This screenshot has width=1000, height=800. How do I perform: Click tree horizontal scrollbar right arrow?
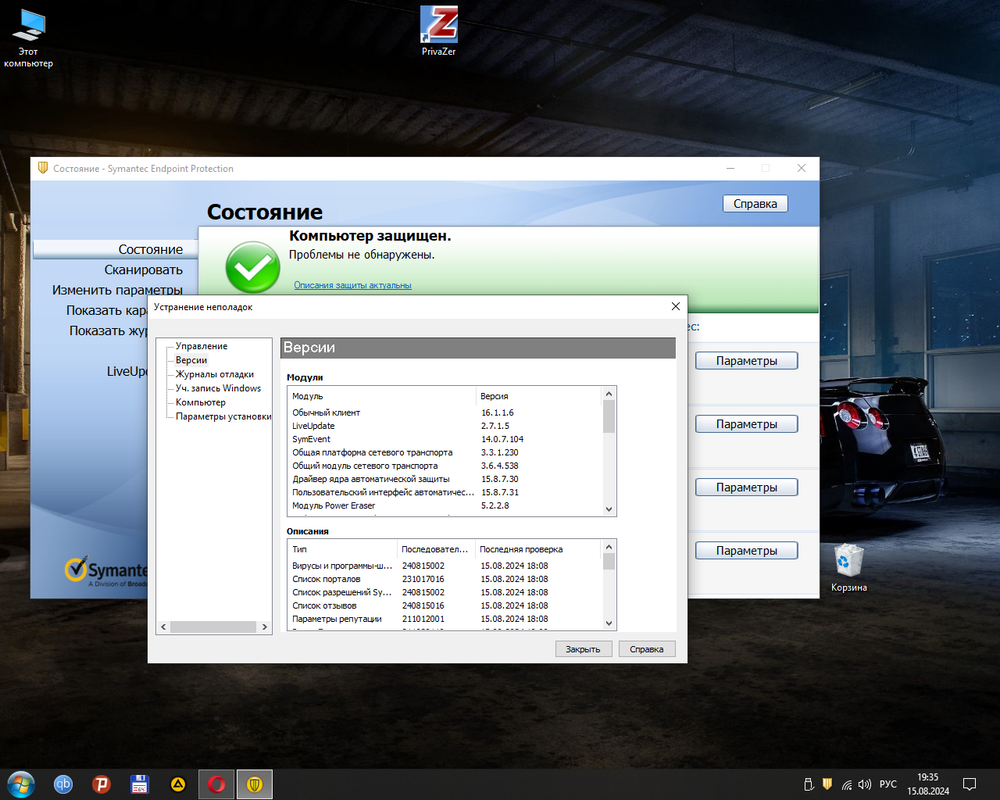point(265,627)
